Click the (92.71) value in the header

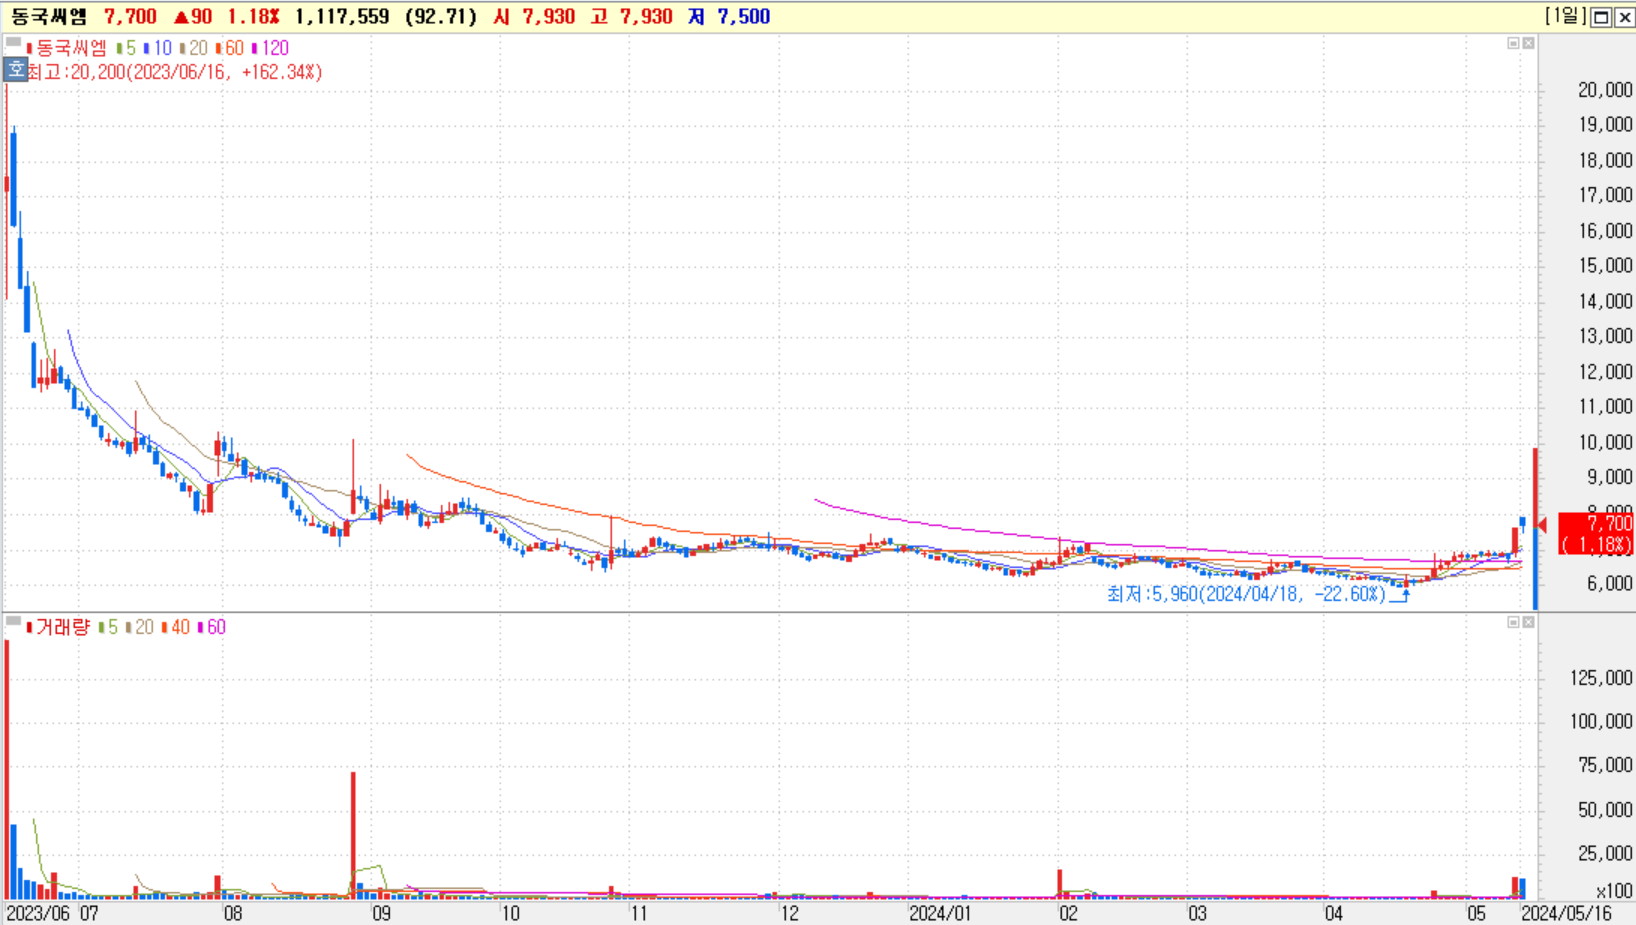click(x=441, y=17)
